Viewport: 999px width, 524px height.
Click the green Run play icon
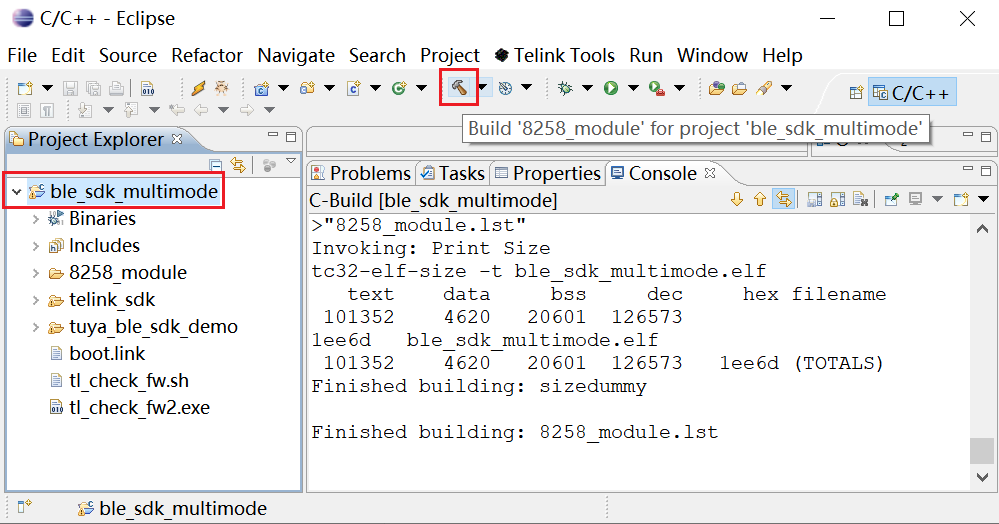tap(611, 88)
